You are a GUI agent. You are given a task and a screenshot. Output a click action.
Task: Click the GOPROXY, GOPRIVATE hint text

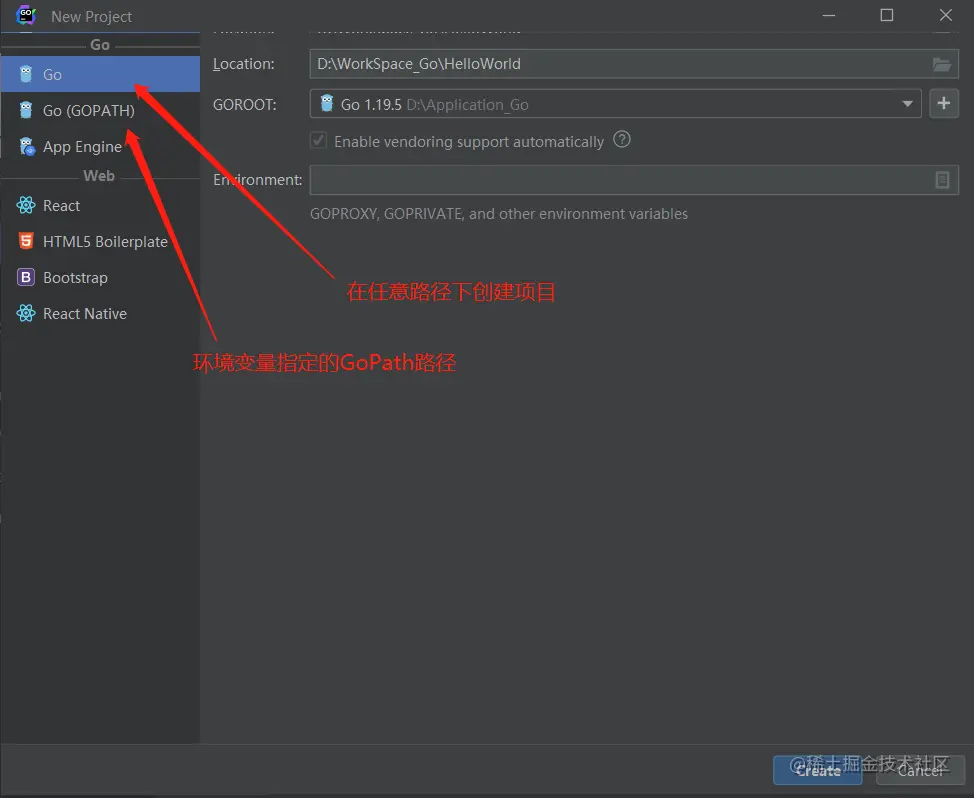click(499, 214)
